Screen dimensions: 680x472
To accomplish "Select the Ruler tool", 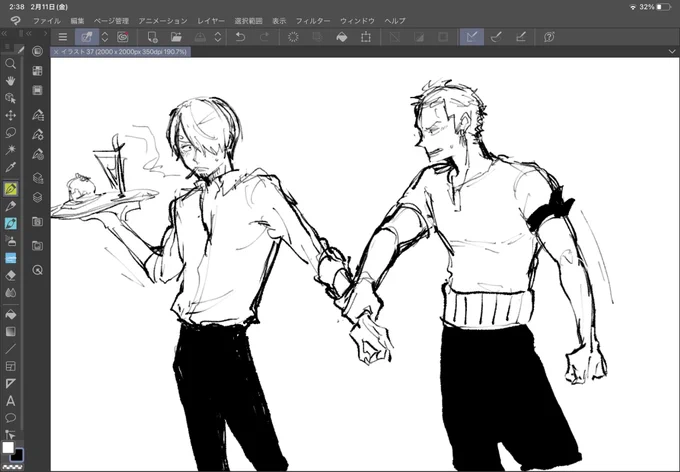I will click(x=10, y=384).
